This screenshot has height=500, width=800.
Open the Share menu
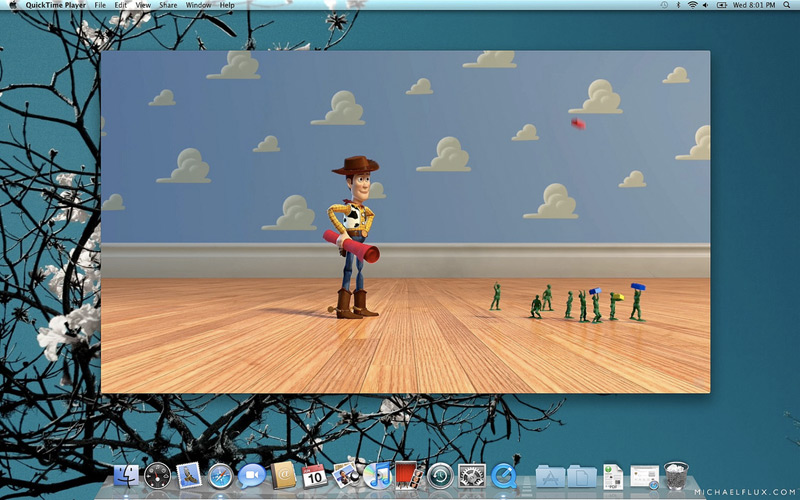pyautogui.click(x=168, y=5)
